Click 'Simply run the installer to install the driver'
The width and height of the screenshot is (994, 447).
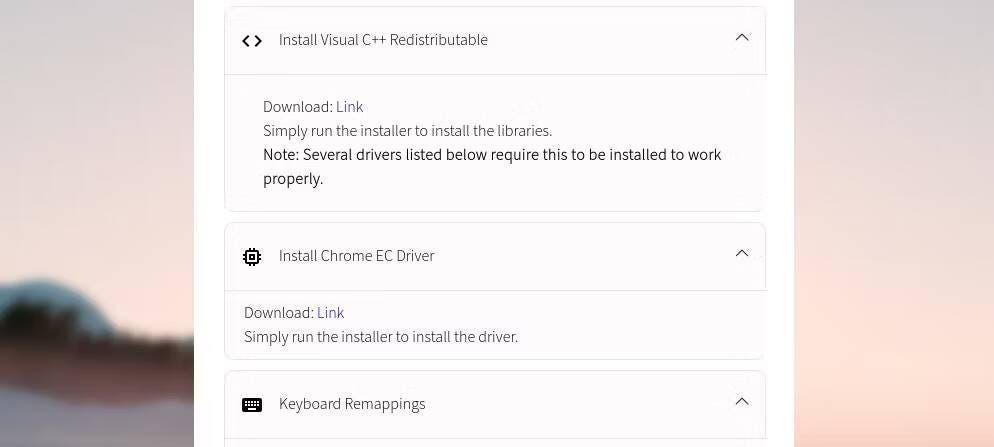click(x=380, y=337)
